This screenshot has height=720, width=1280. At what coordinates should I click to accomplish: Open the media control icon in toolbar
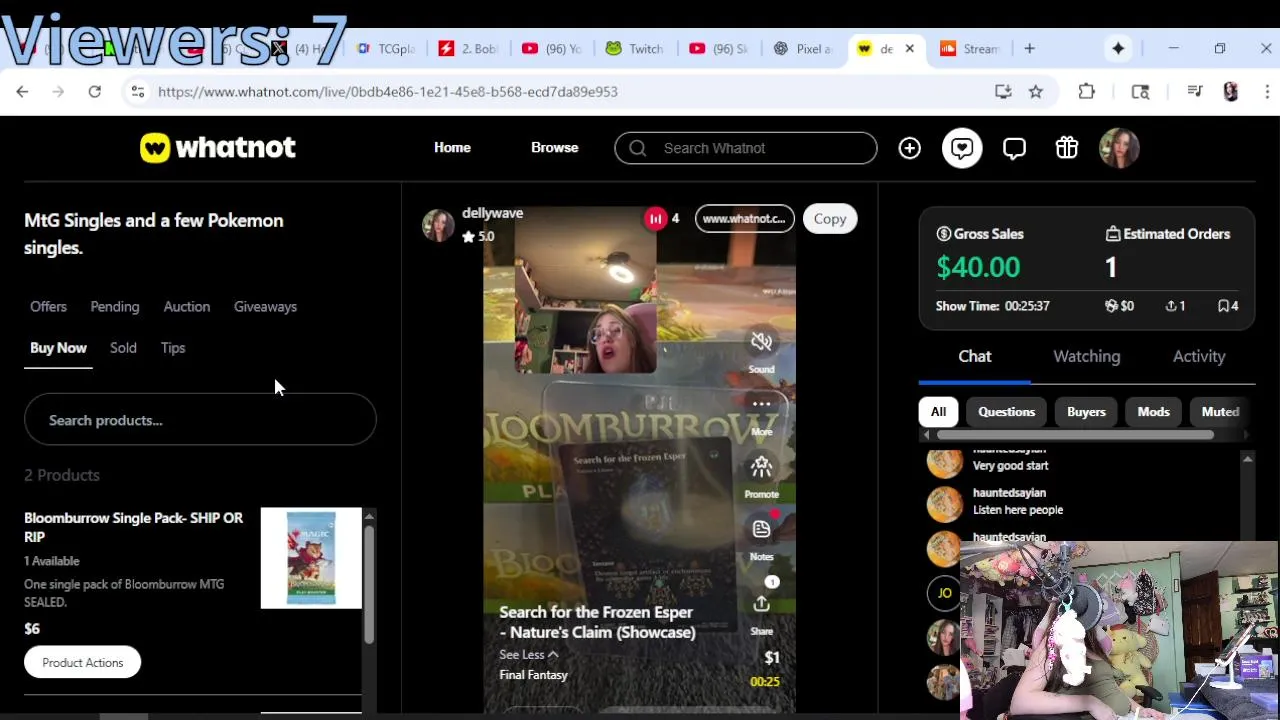(x=1194, y=92)
